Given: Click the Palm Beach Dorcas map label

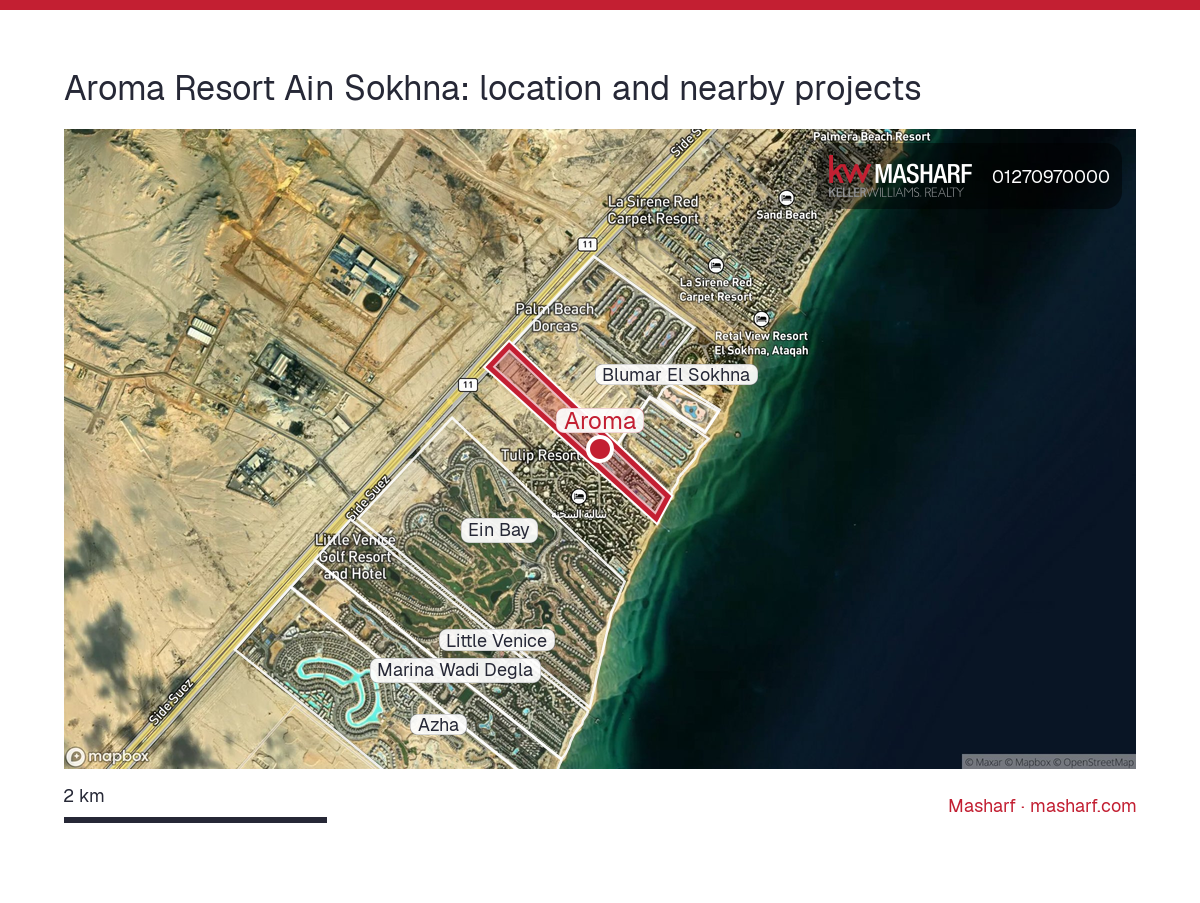Looking at the screenshot, I should pos(555,317).
